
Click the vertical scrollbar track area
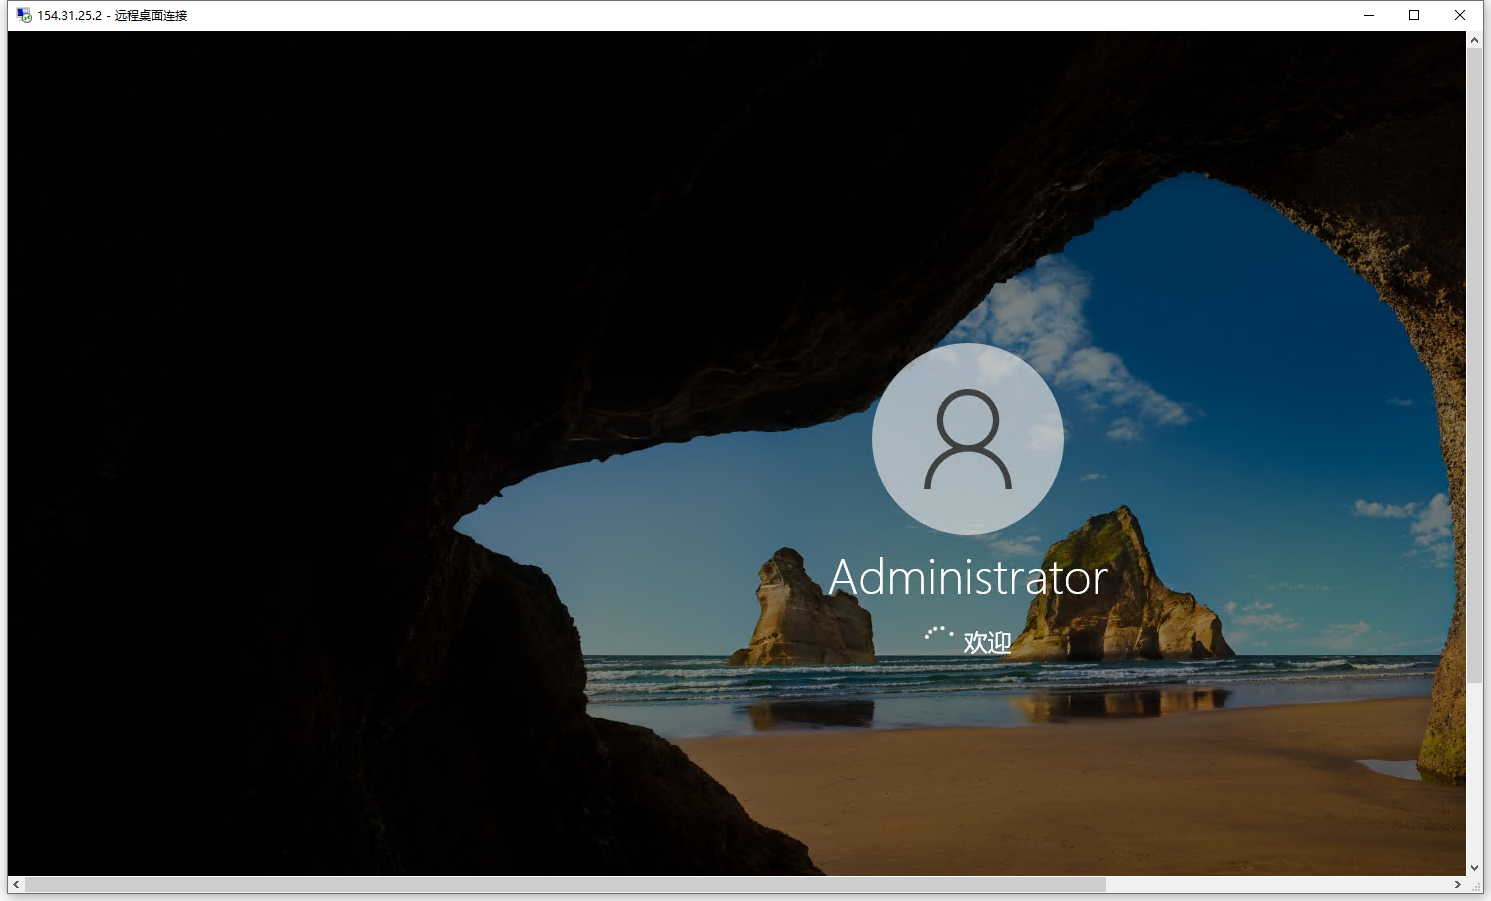(1474, 760)
